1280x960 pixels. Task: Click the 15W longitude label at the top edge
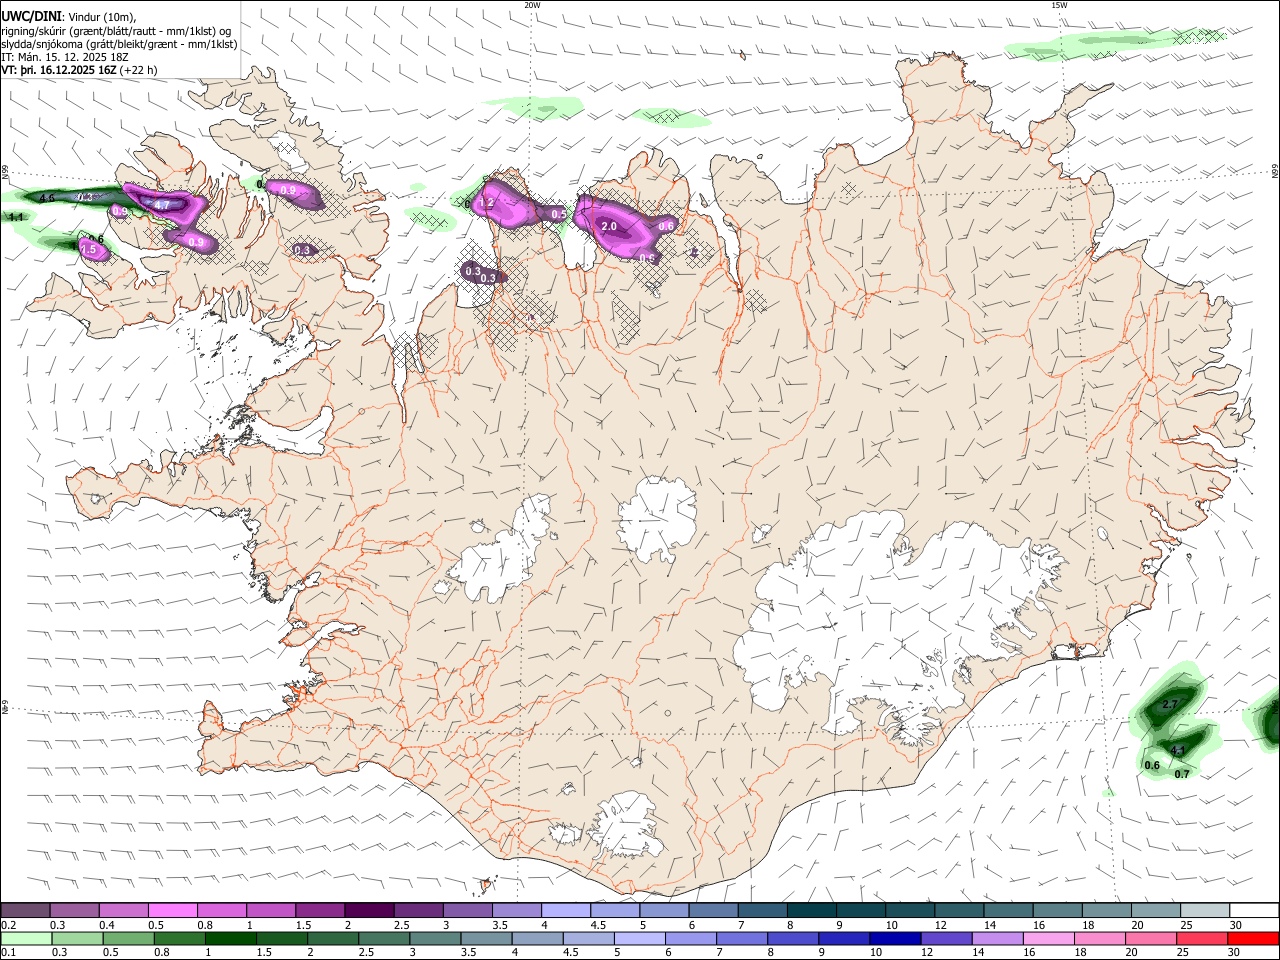point(1060,5)
